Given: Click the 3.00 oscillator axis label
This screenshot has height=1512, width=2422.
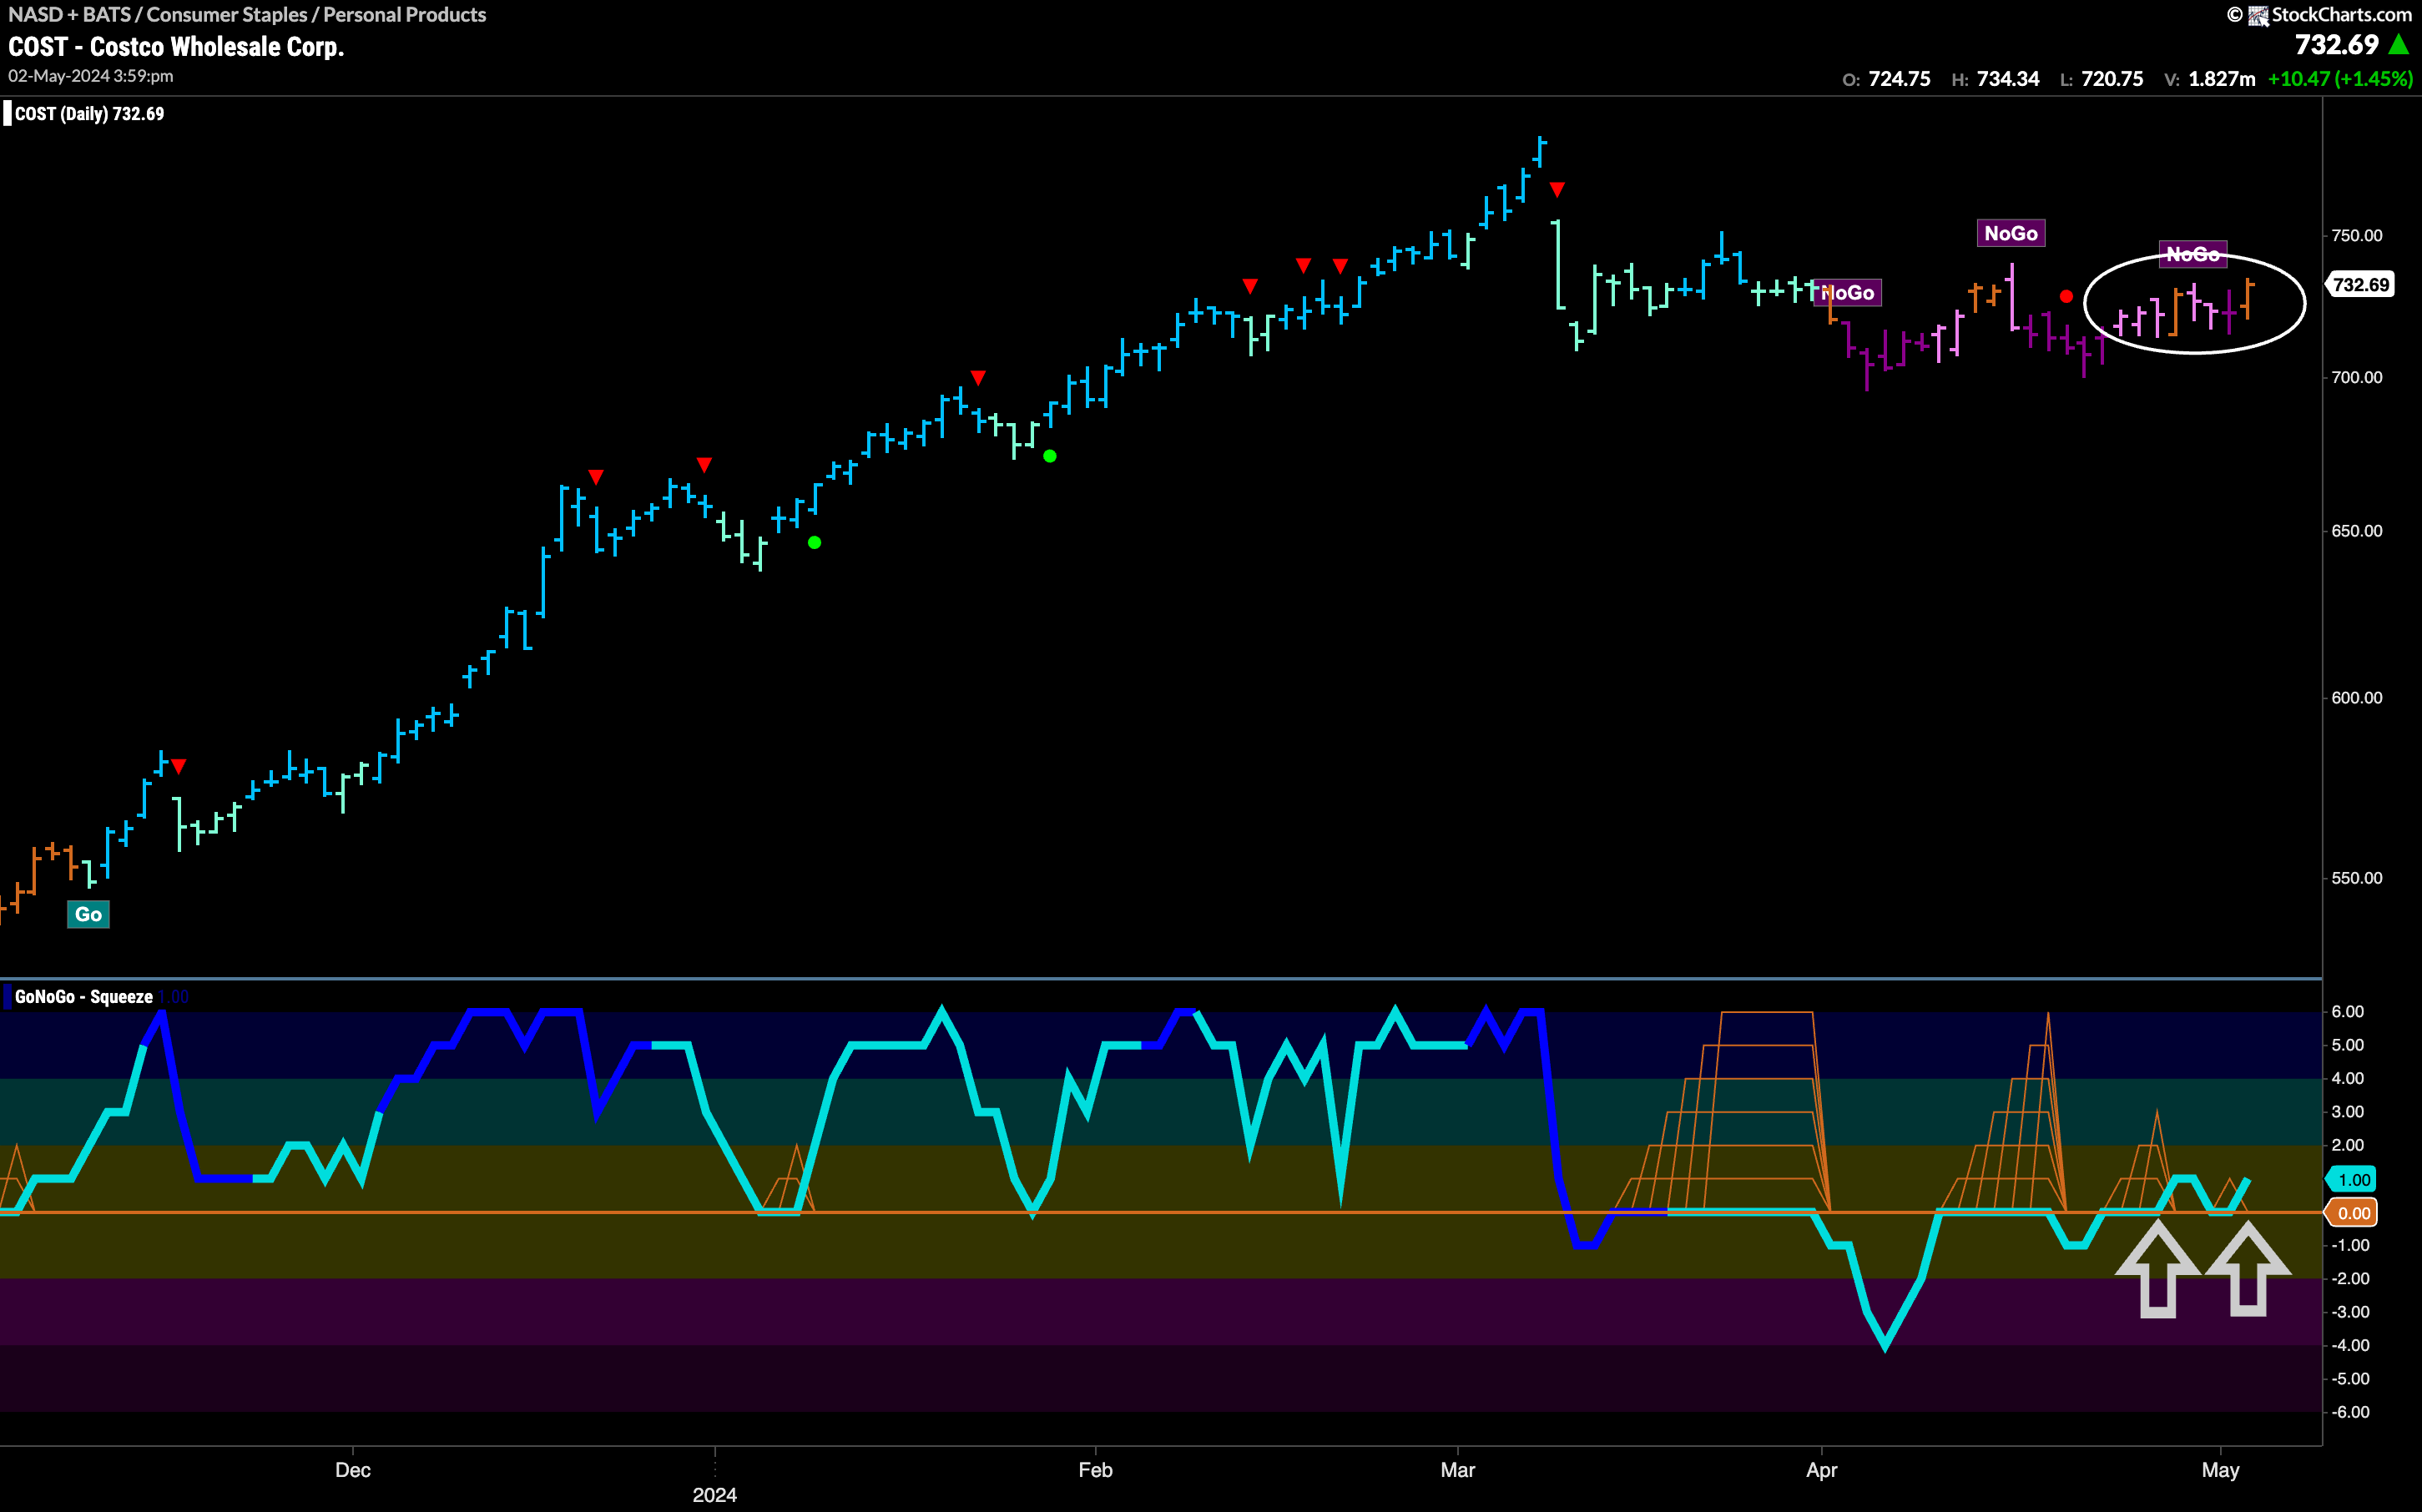Looking at the screenshot, I should coord(2347,1111).
